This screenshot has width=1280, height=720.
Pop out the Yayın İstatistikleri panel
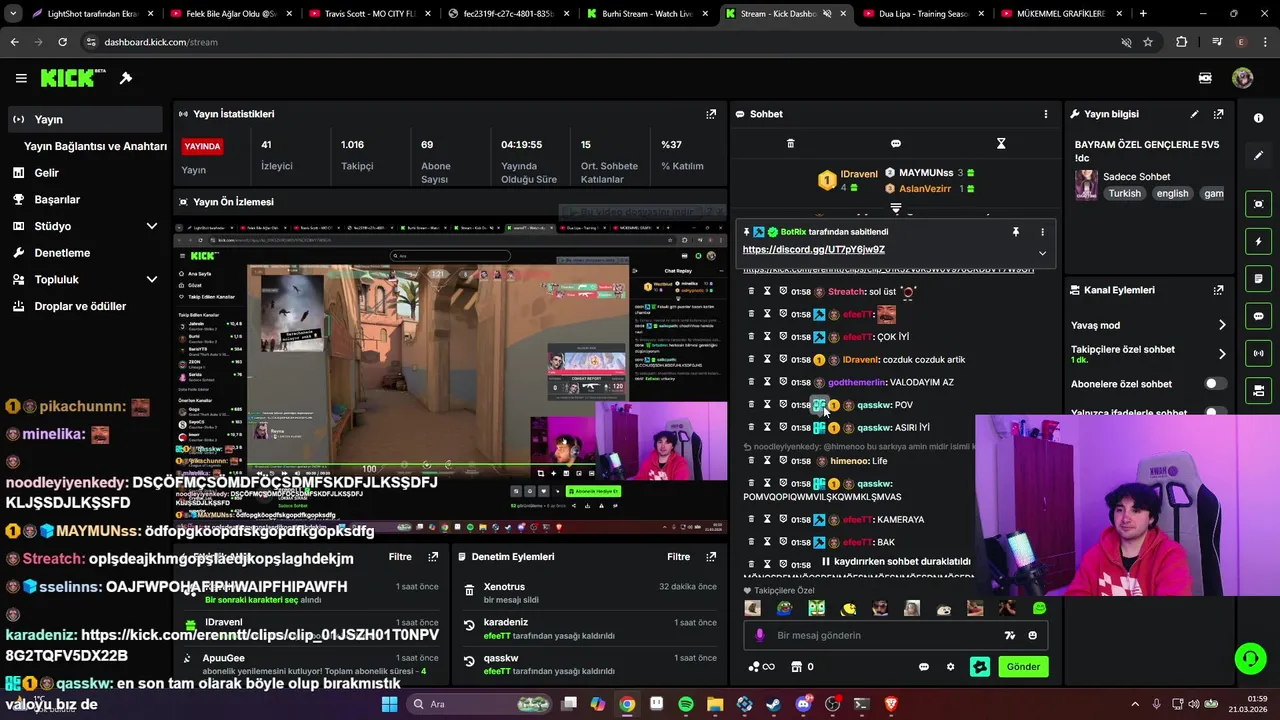(x=711, y=114)
